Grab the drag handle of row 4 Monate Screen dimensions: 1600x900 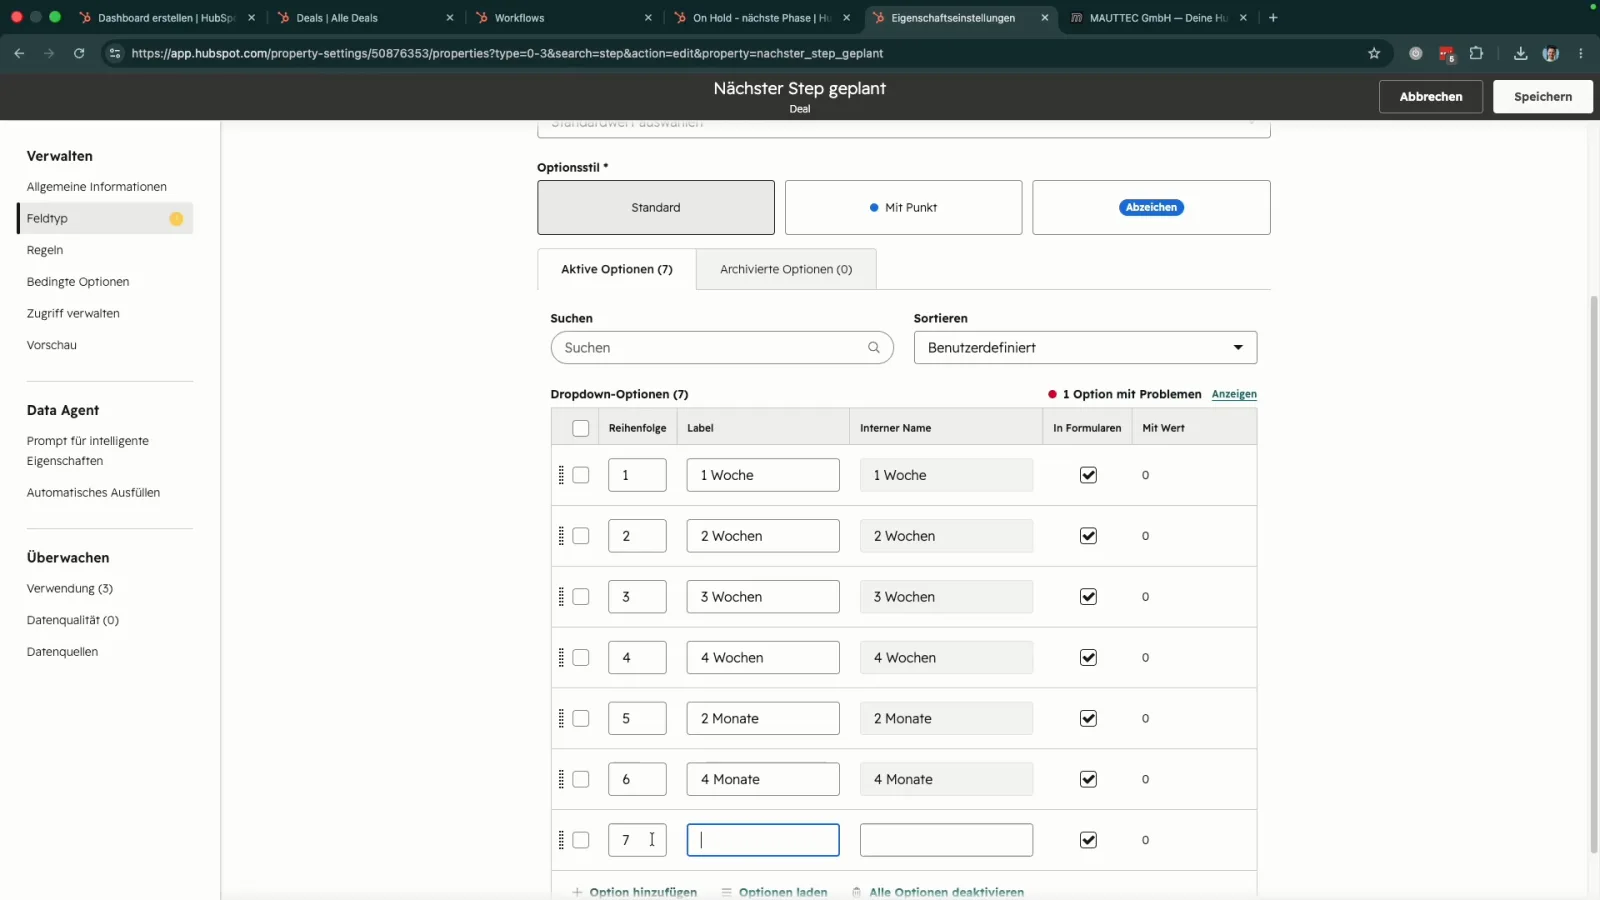(561, 779)
